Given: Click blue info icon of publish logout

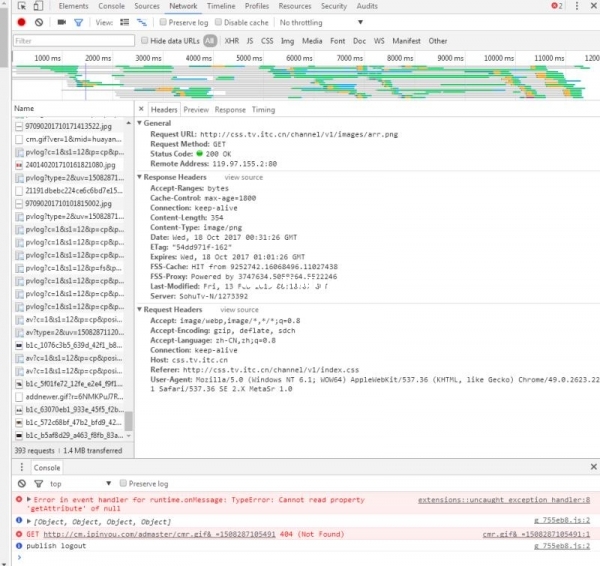Looking at the screenshot, I should (x=19, y=545).
